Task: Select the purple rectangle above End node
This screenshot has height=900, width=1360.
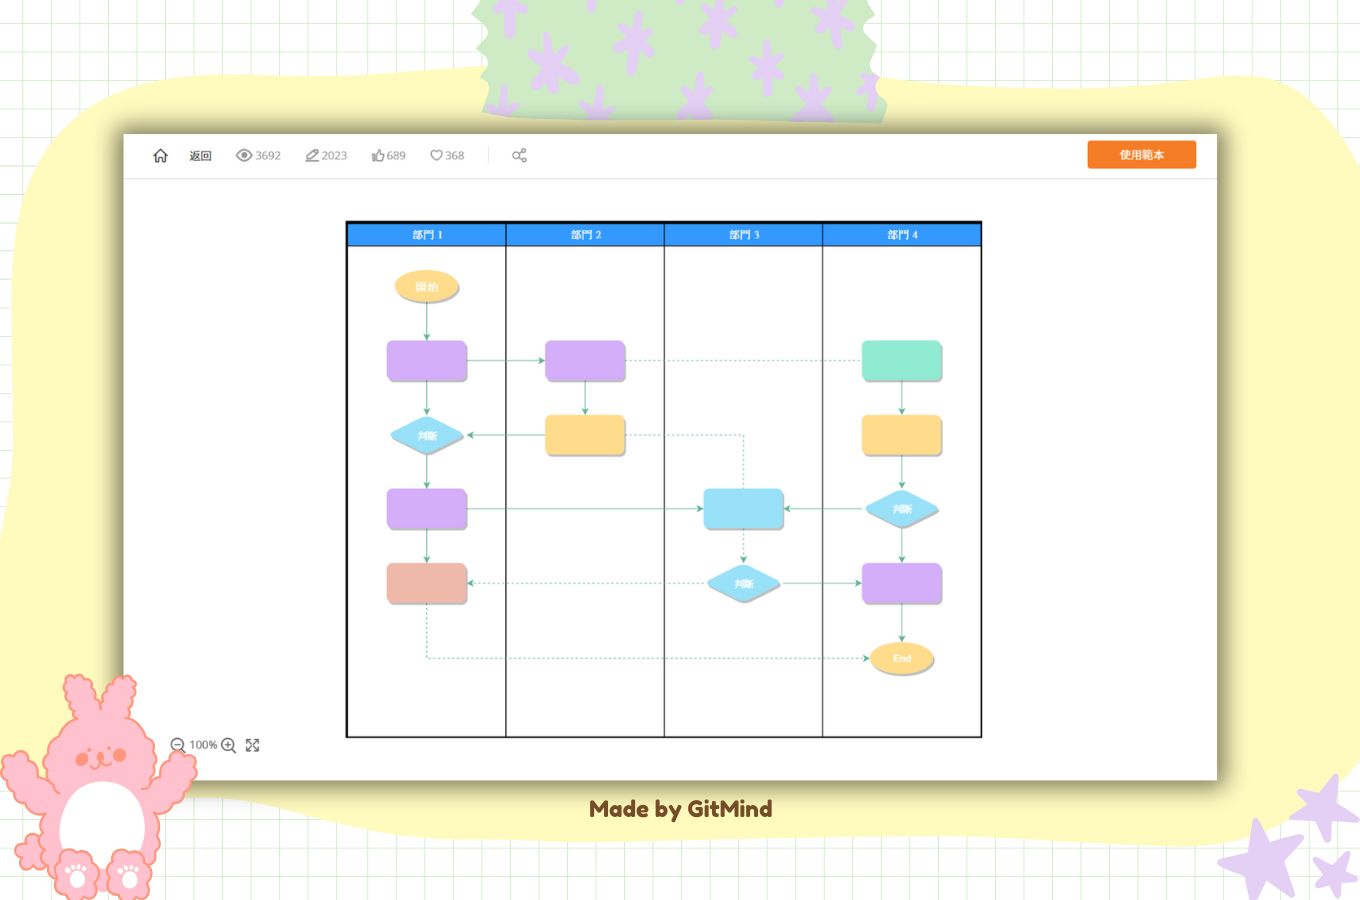Action: pyautogui.click(x=902, y=584)
